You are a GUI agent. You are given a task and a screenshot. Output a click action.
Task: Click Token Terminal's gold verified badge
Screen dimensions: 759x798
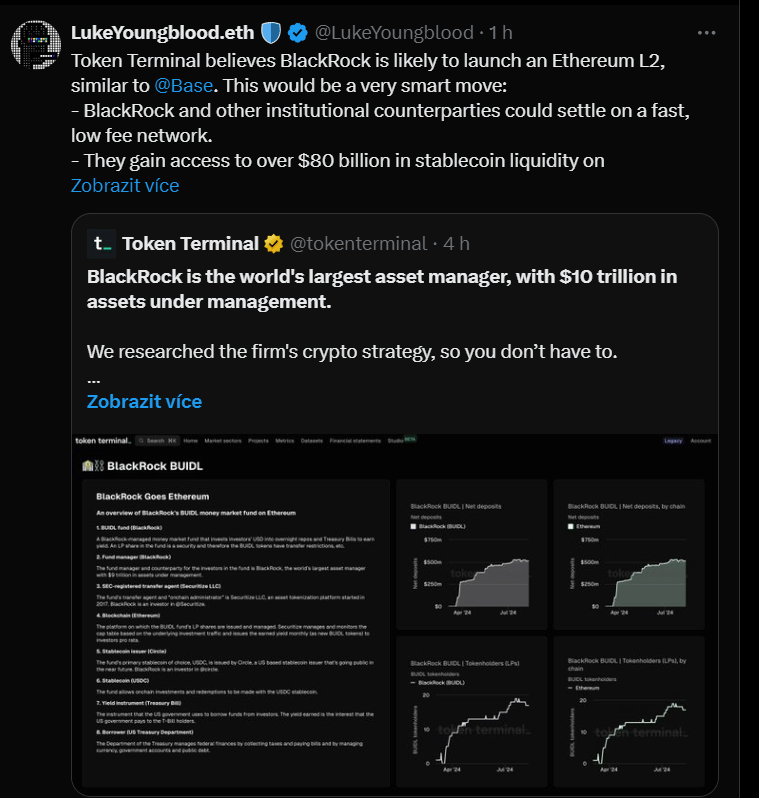click(x=274, y=243)
